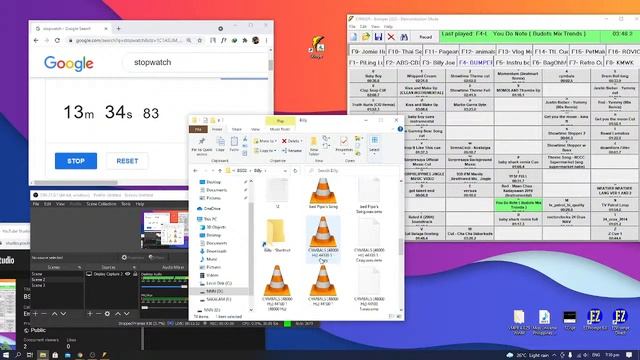Click the Google search box containing stopwatch

tap(196, 62)
